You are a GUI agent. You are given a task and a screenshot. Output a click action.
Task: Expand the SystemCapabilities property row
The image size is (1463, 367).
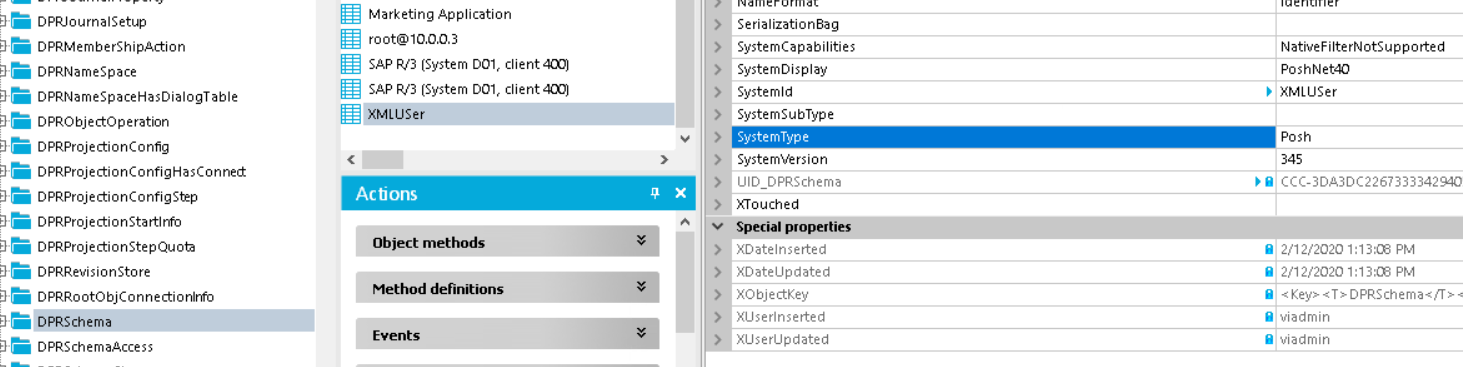pos(718,47)
